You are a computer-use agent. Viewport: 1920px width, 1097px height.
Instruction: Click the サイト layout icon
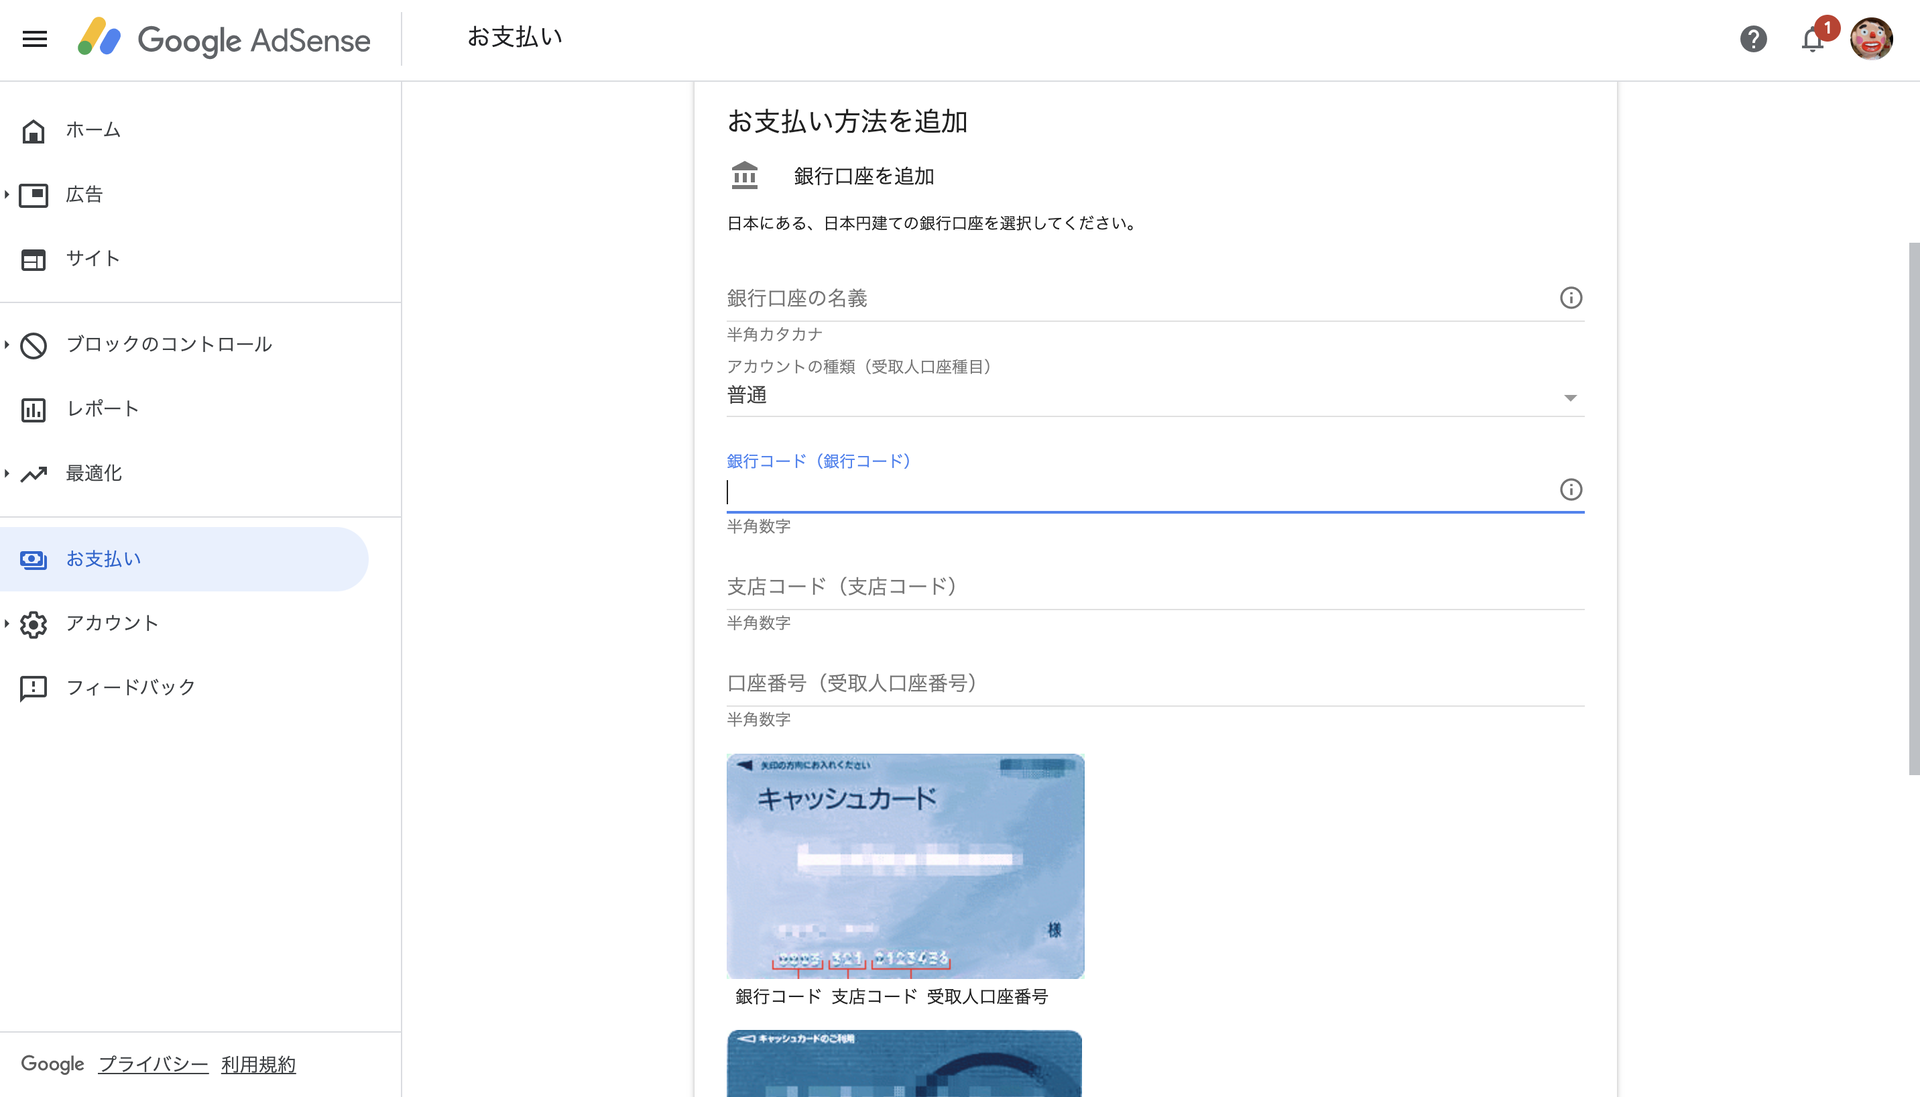[34, 259]
